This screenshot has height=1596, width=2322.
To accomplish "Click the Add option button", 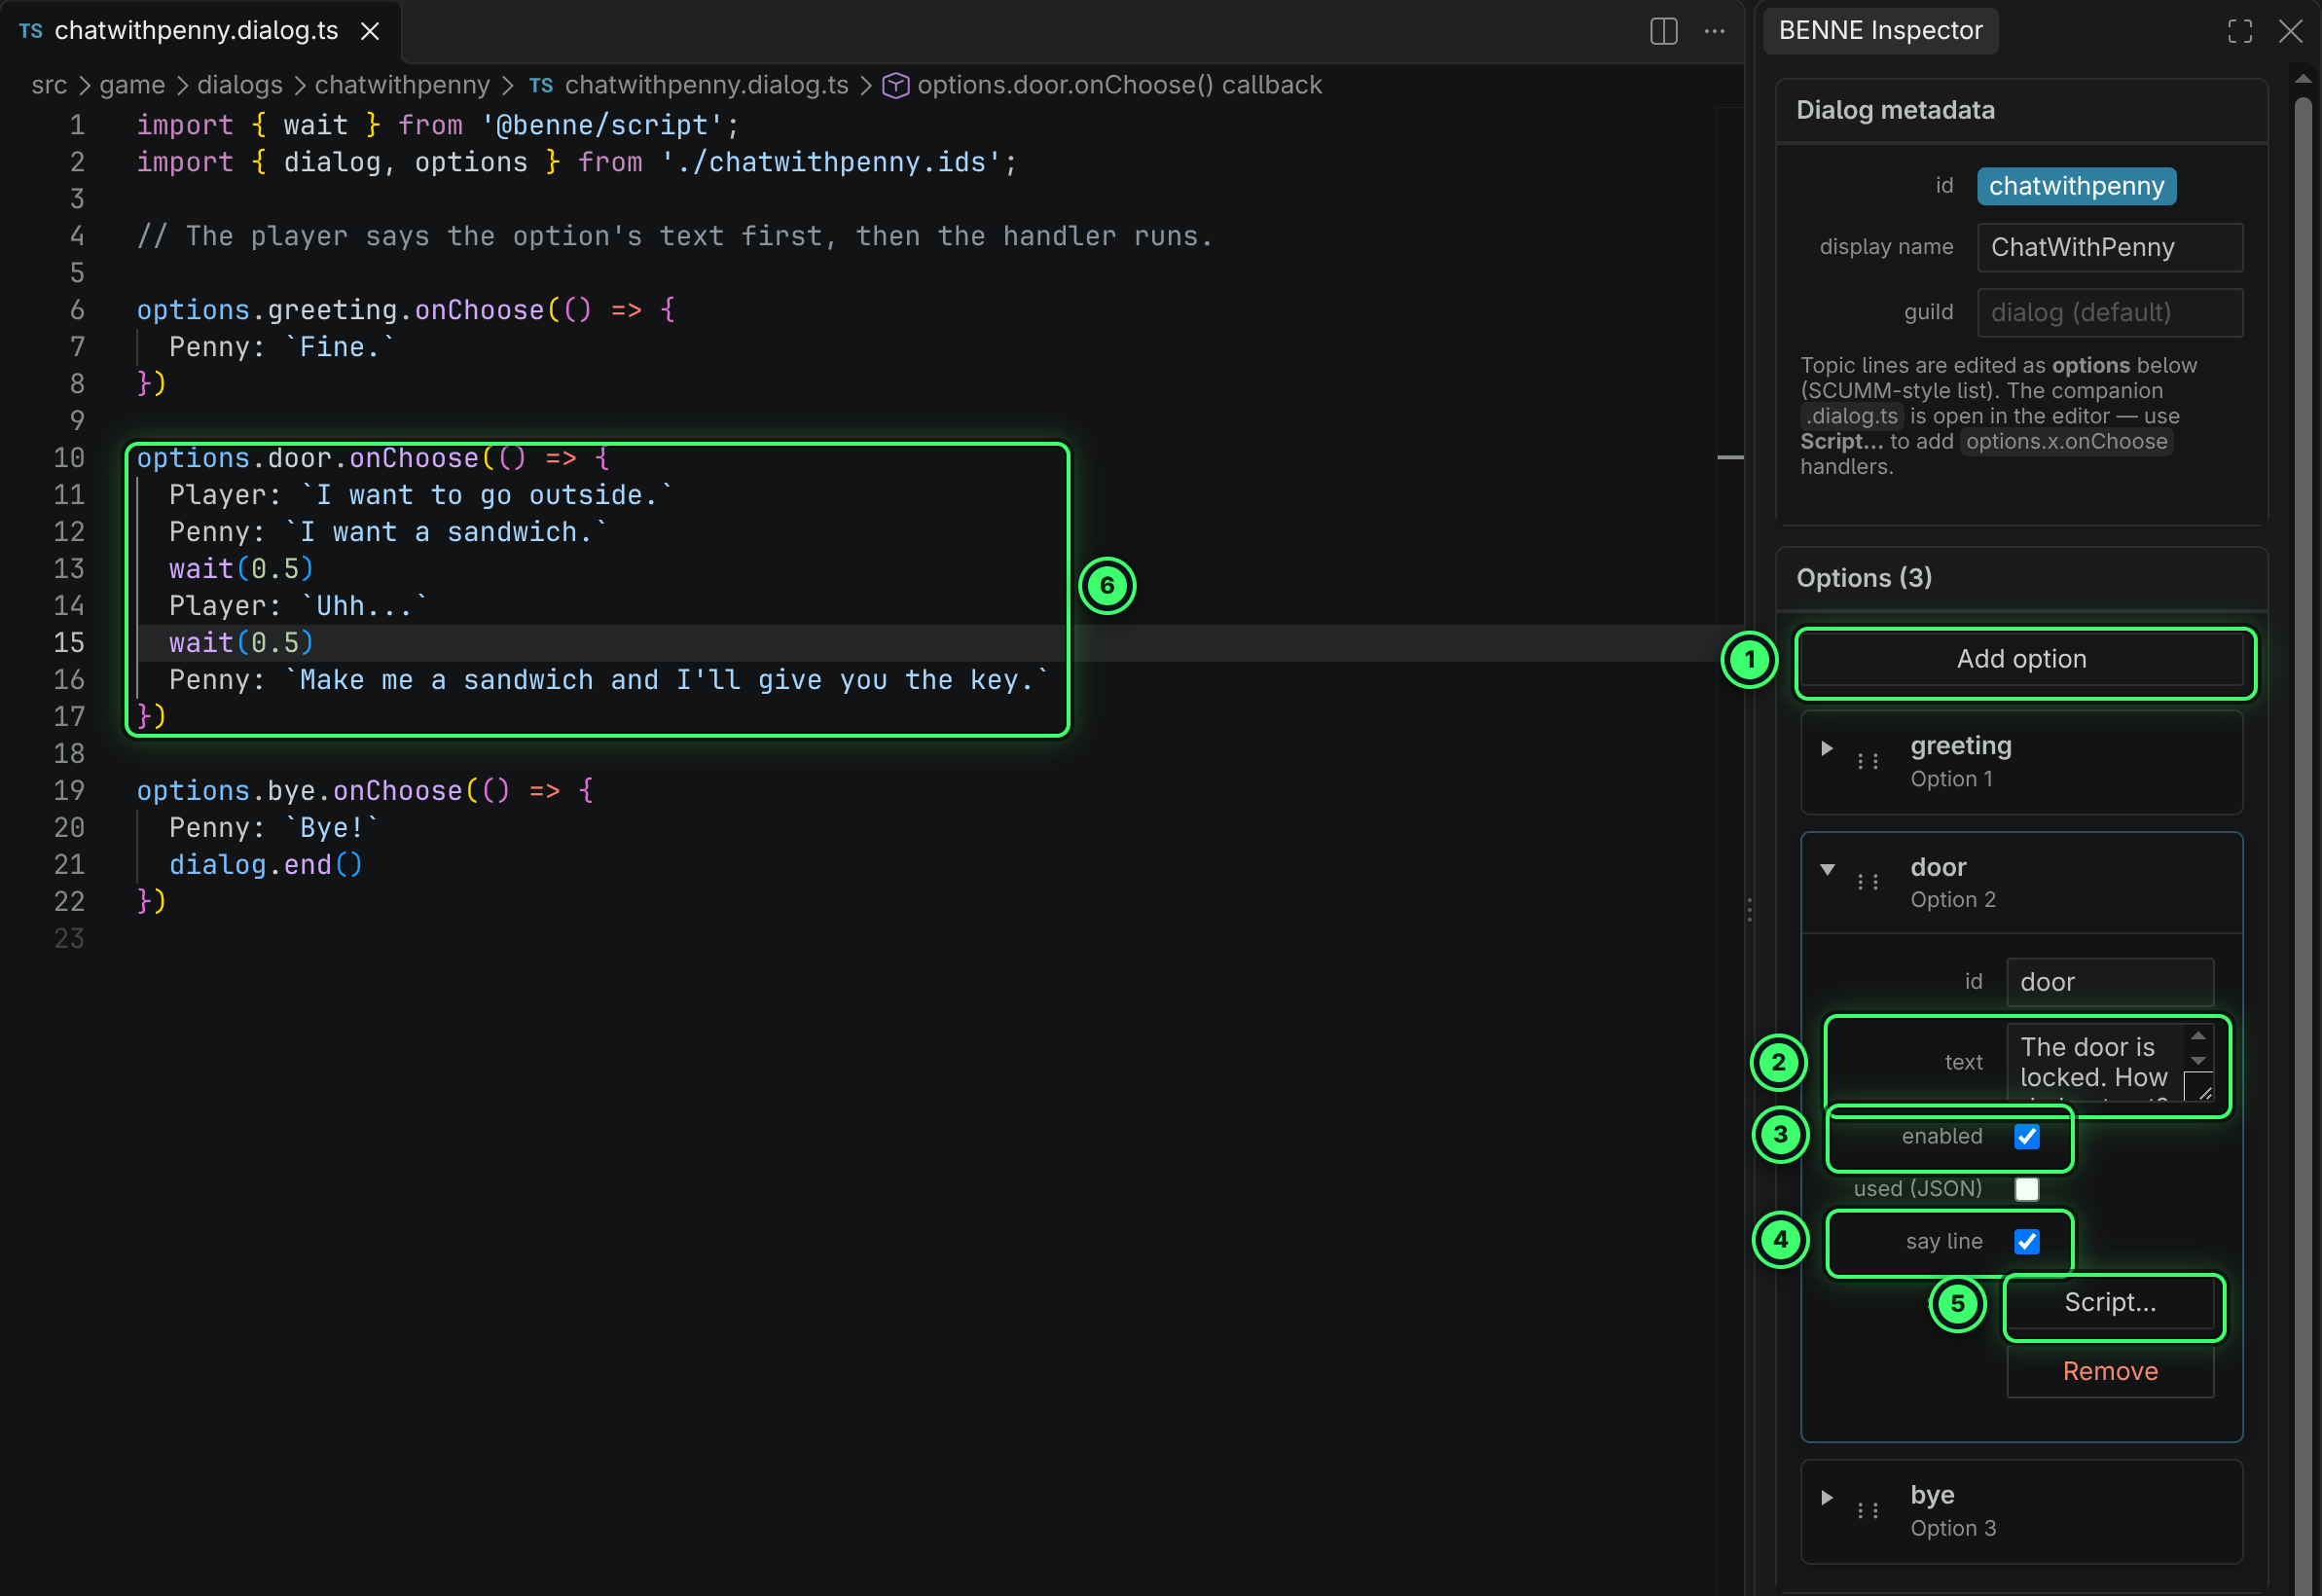I will tap(2021, 660).
